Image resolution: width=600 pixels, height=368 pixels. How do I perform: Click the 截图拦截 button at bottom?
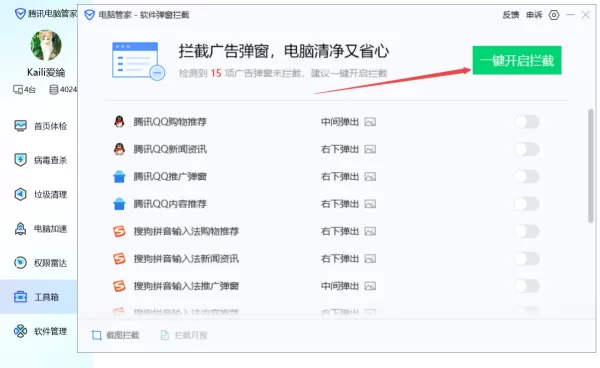(x=115, y=335)
